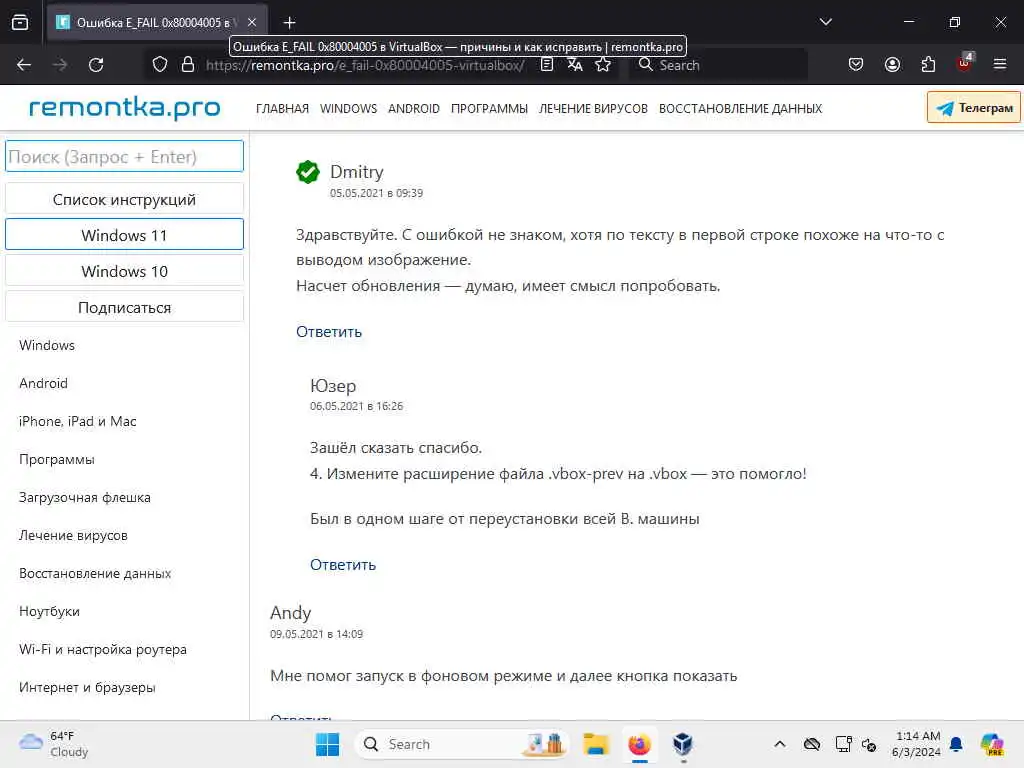The image size is (1024, 768).
Task: Open Firefox application hamburger menu
Action: tap(1000, 64)
